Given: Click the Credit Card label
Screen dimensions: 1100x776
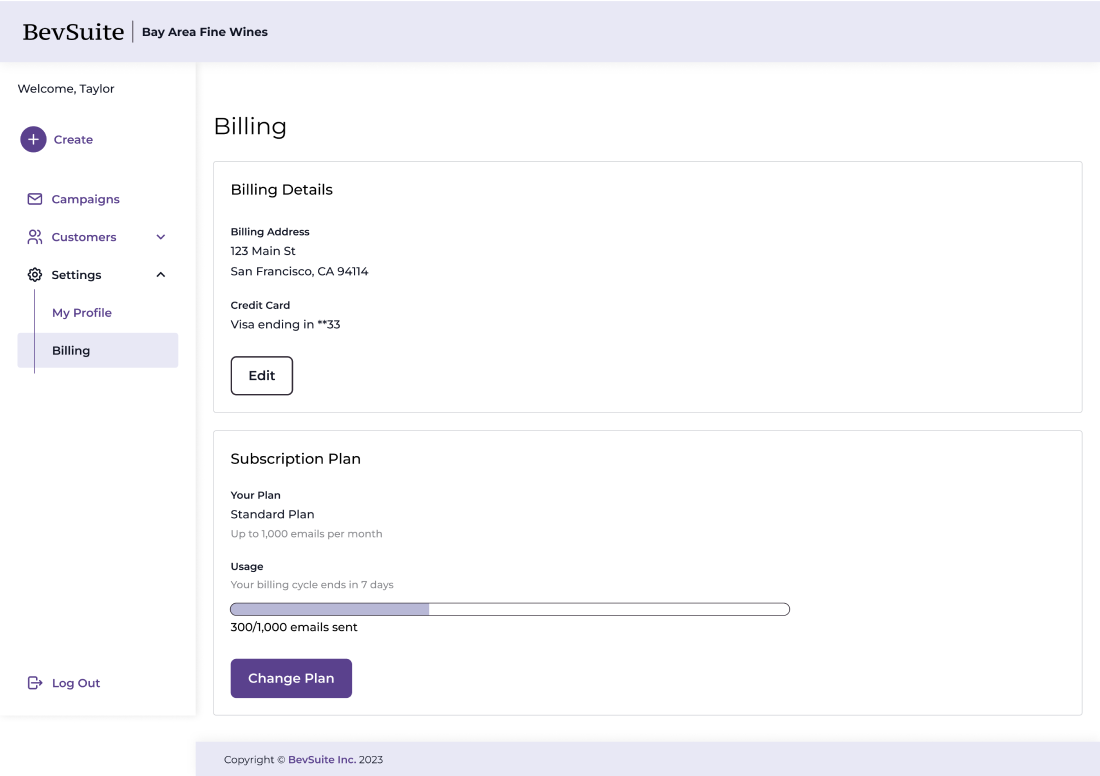Looking at the screenshot, I should pyautogui.click(x=260, y=305).
